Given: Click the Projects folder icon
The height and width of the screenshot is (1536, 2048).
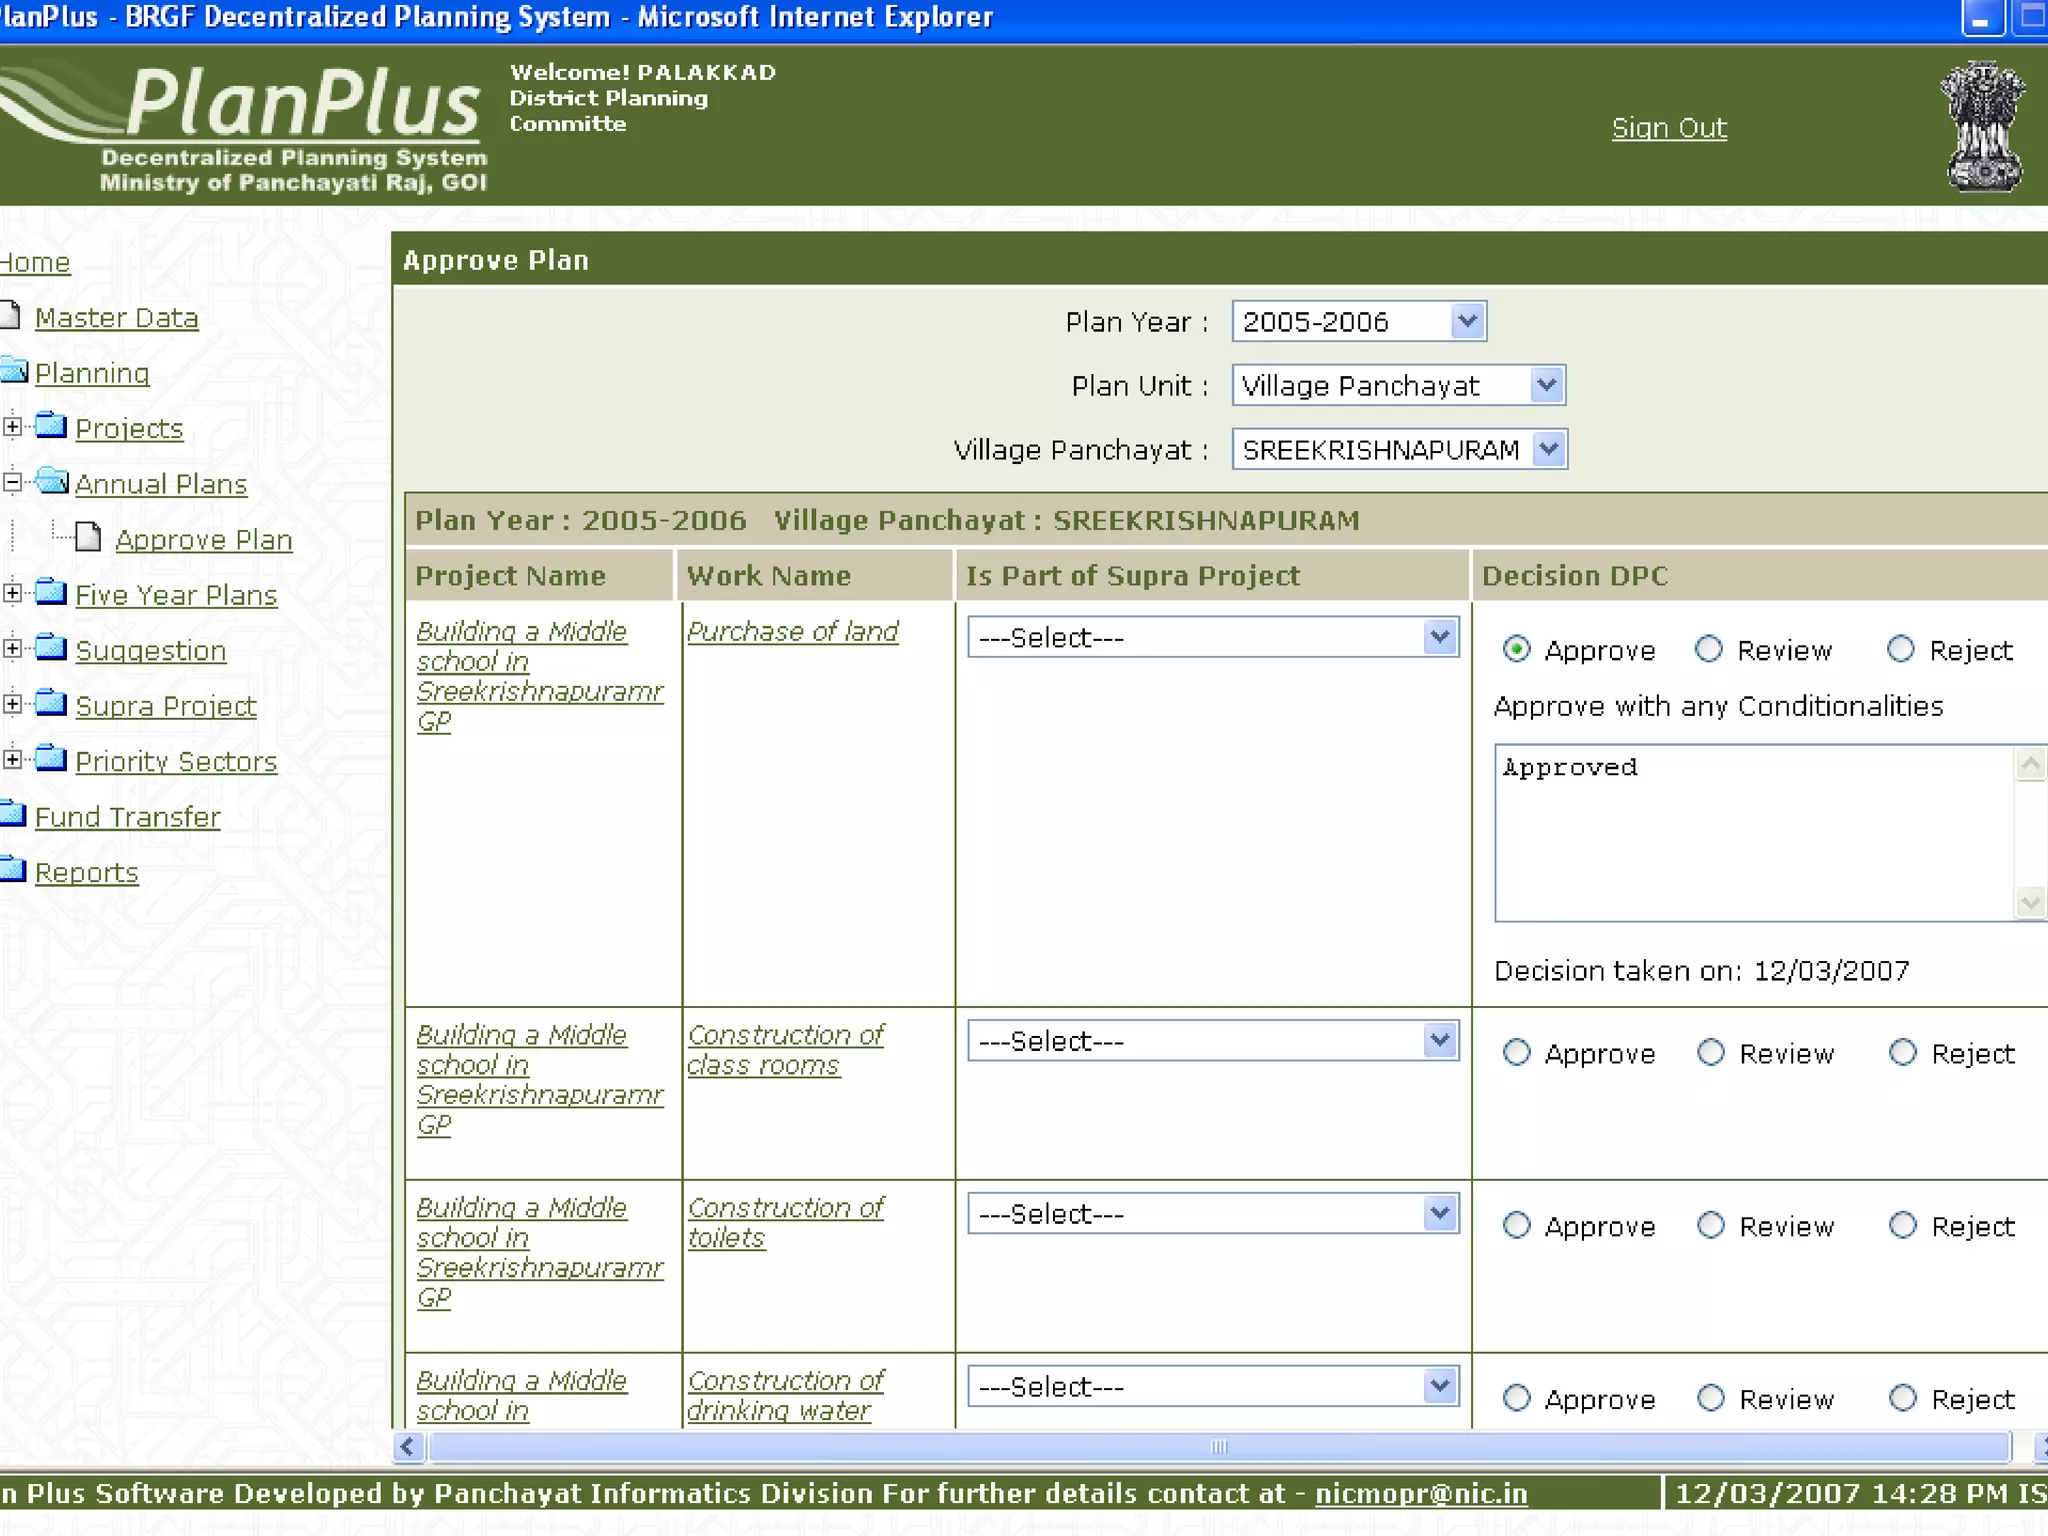Looking at the screenshot, I should coord(51,426).
